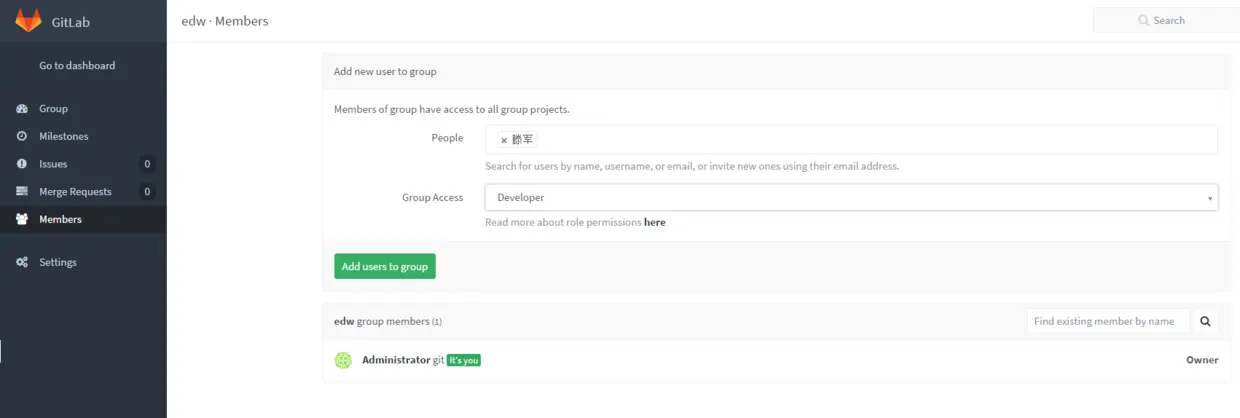1240x418 pixels.
Task: Click the top Search box
Action: coord(1166,20)
